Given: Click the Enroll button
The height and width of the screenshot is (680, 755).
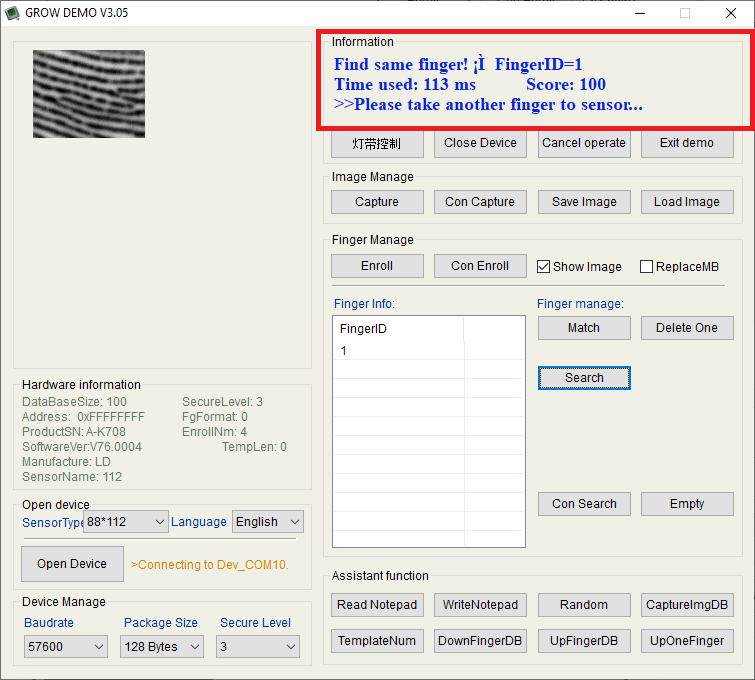Looking at the screenshot, I should click(377, 266).
